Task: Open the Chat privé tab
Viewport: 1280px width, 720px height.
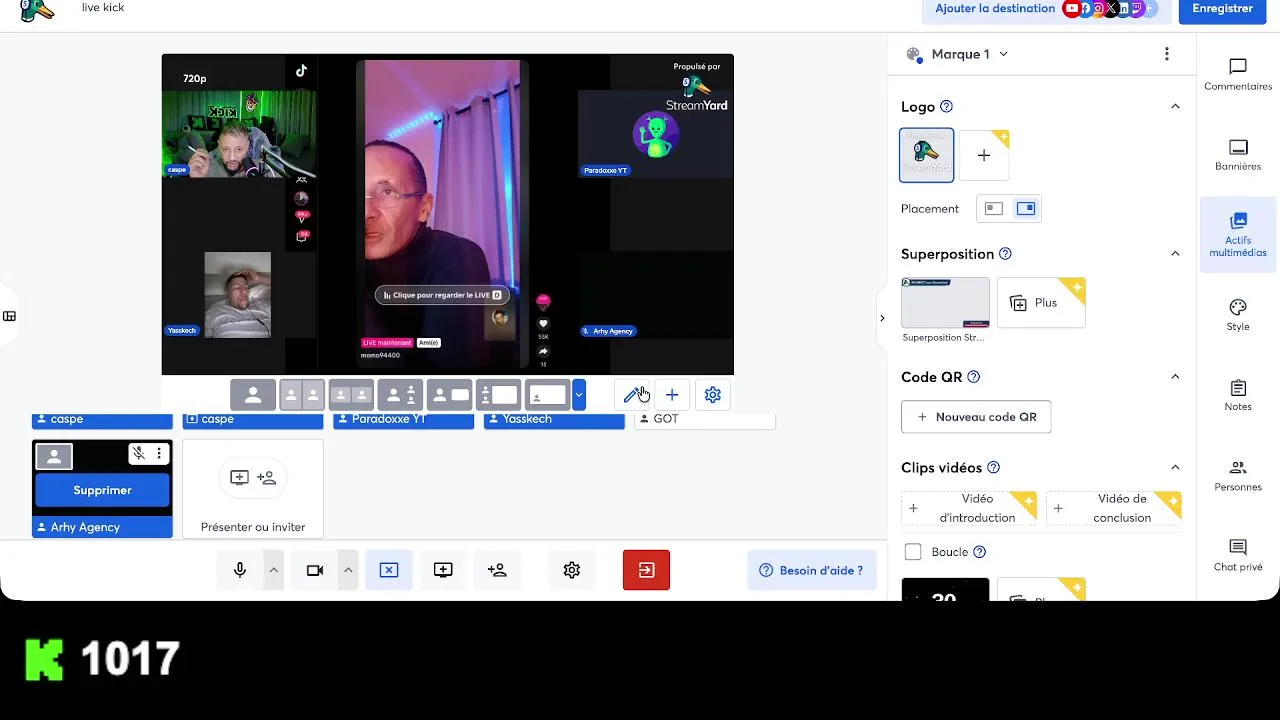Action: pyautogui.click(x=1238, y=555)
